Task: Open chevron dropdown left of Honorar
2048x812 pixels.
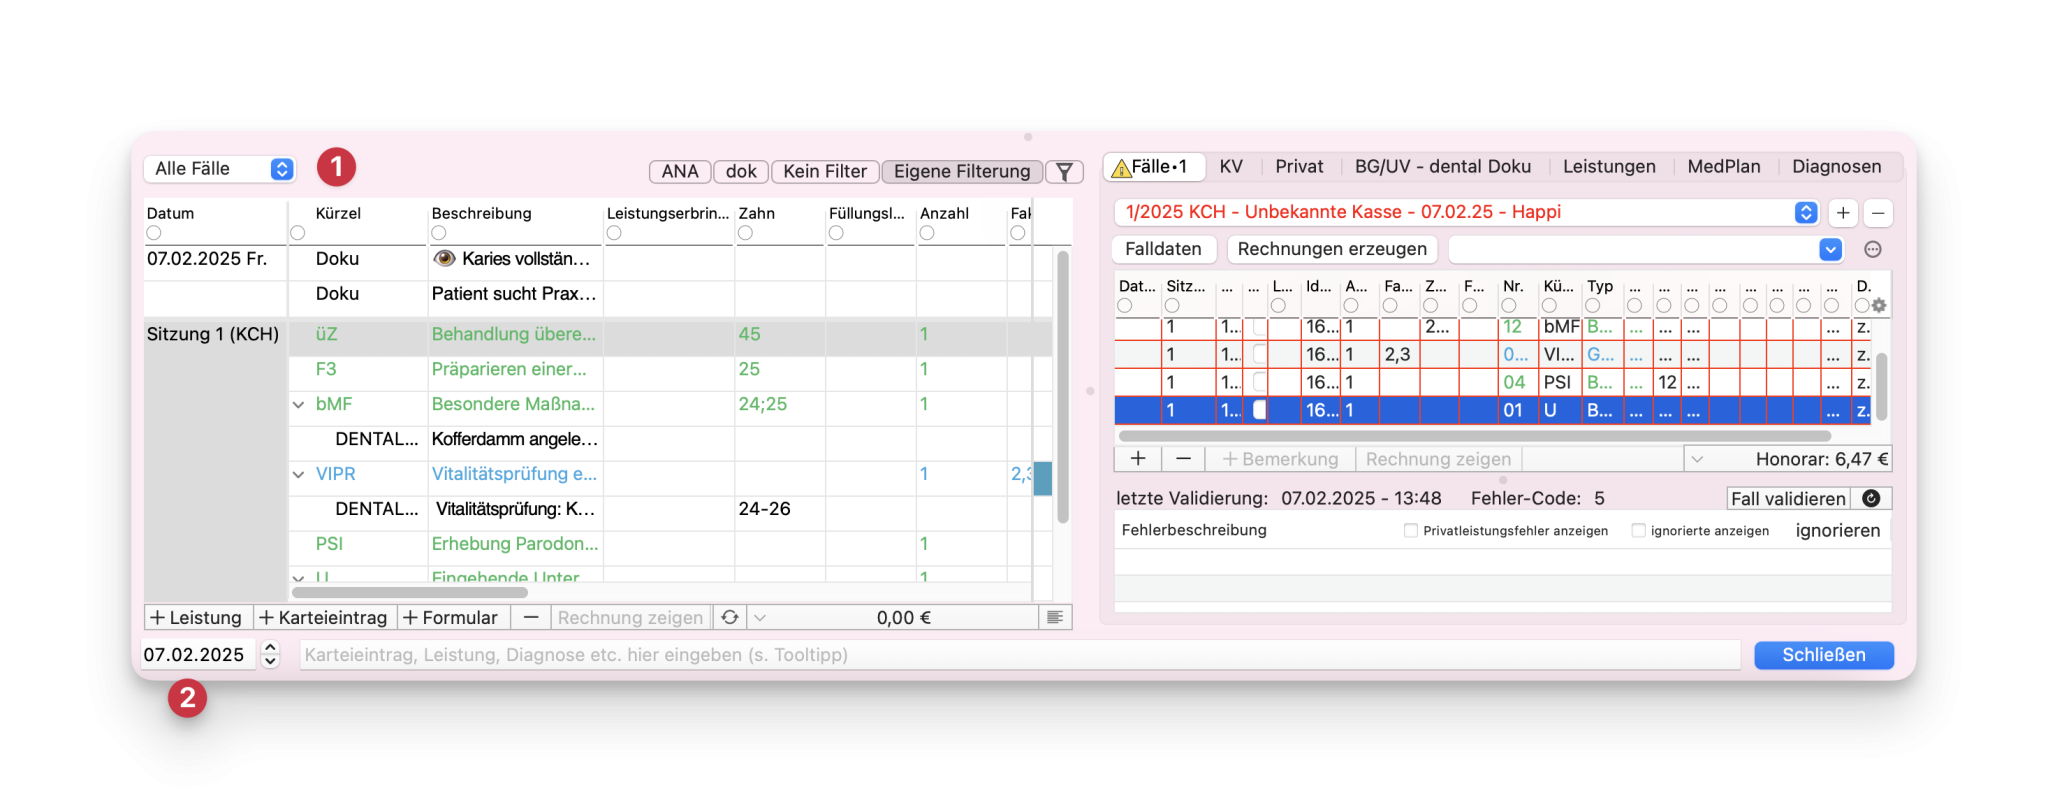Action: 1696,459
